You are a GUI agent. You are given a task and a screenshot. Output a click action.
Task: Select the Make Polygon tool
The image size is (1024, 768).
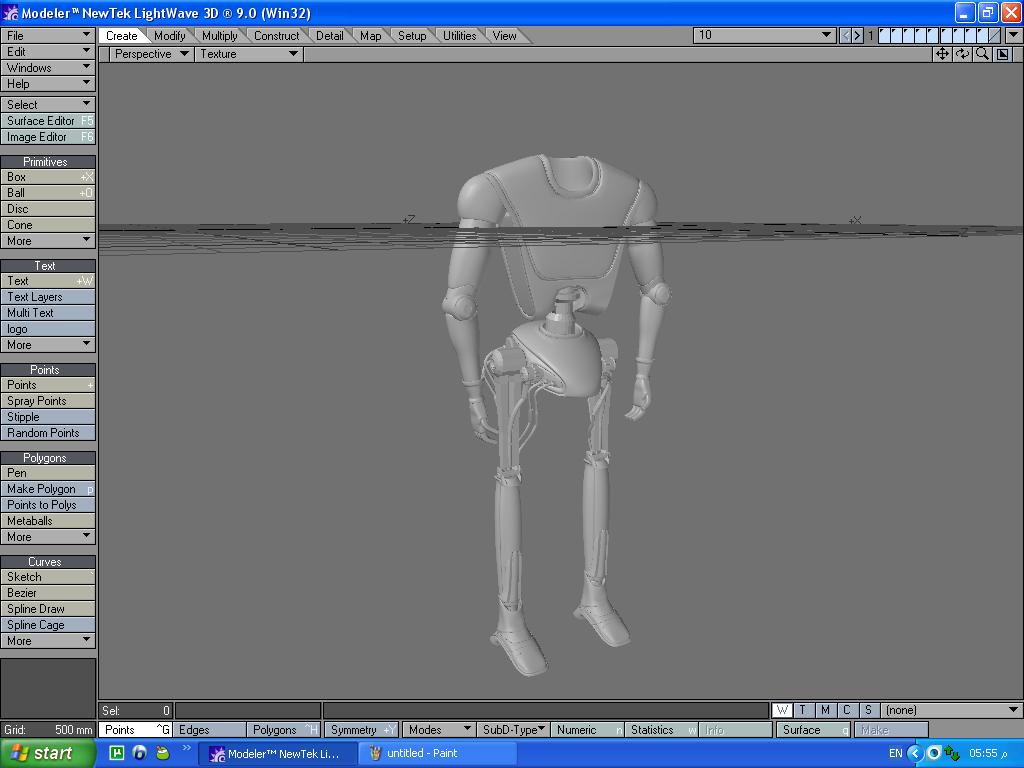(48, 489)
